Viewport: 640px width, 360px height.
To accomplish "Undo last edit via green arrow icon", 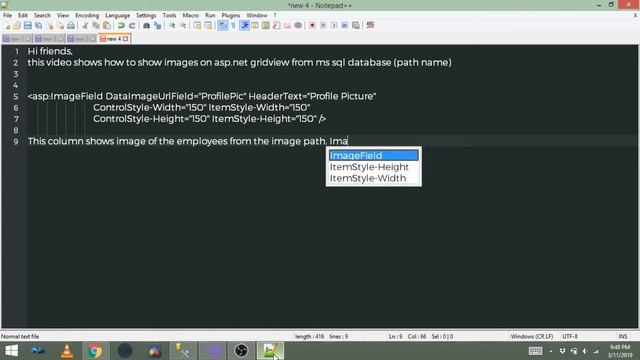I will coord(121,26).
